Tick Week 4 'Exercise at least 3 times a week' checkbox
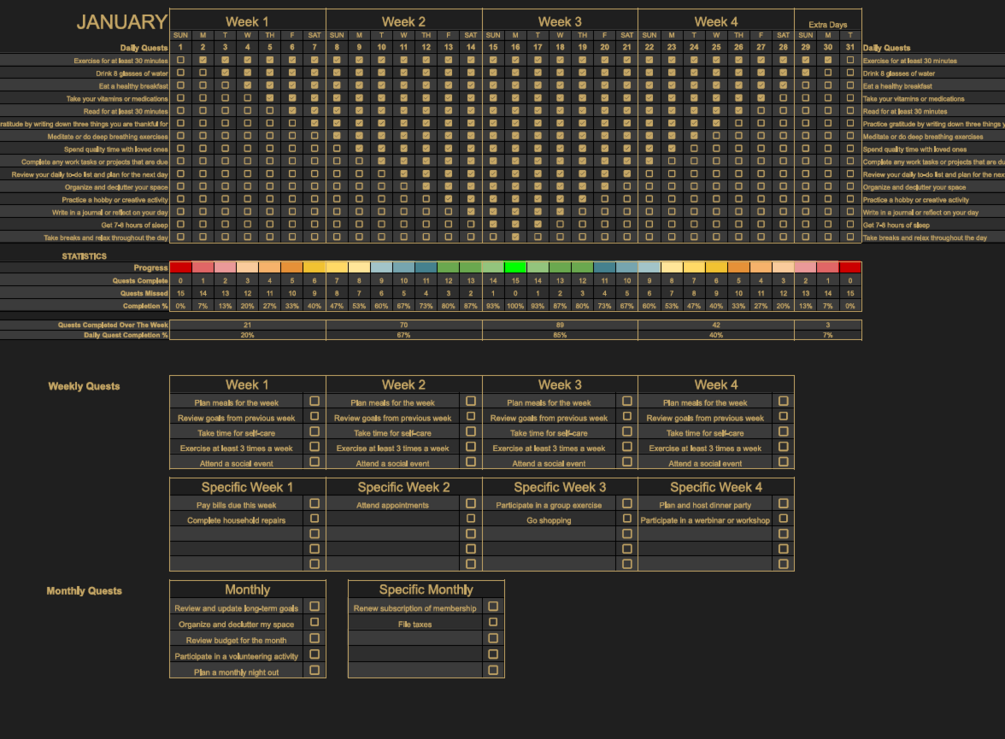Image resolution: width=1005 pixels, height=739 pixels. [x=783, y=447]
